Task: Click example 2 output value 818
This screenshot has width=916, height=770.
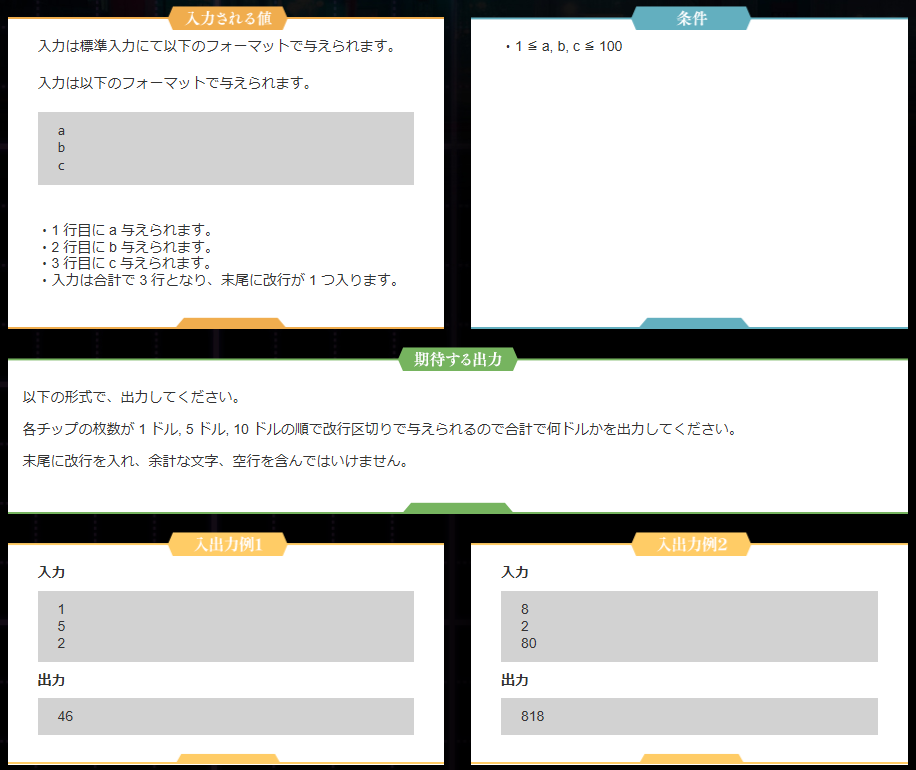Action: [x=532, y=716]
